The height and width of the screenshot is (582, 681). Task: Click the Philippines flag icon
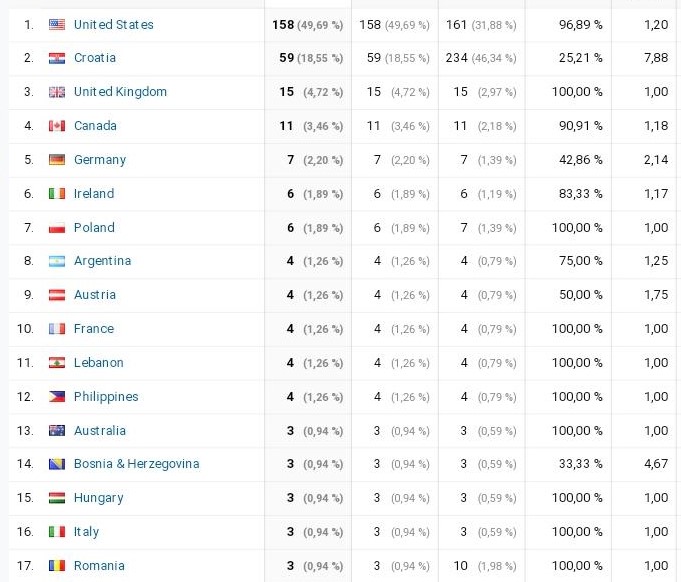coord(57,397)
